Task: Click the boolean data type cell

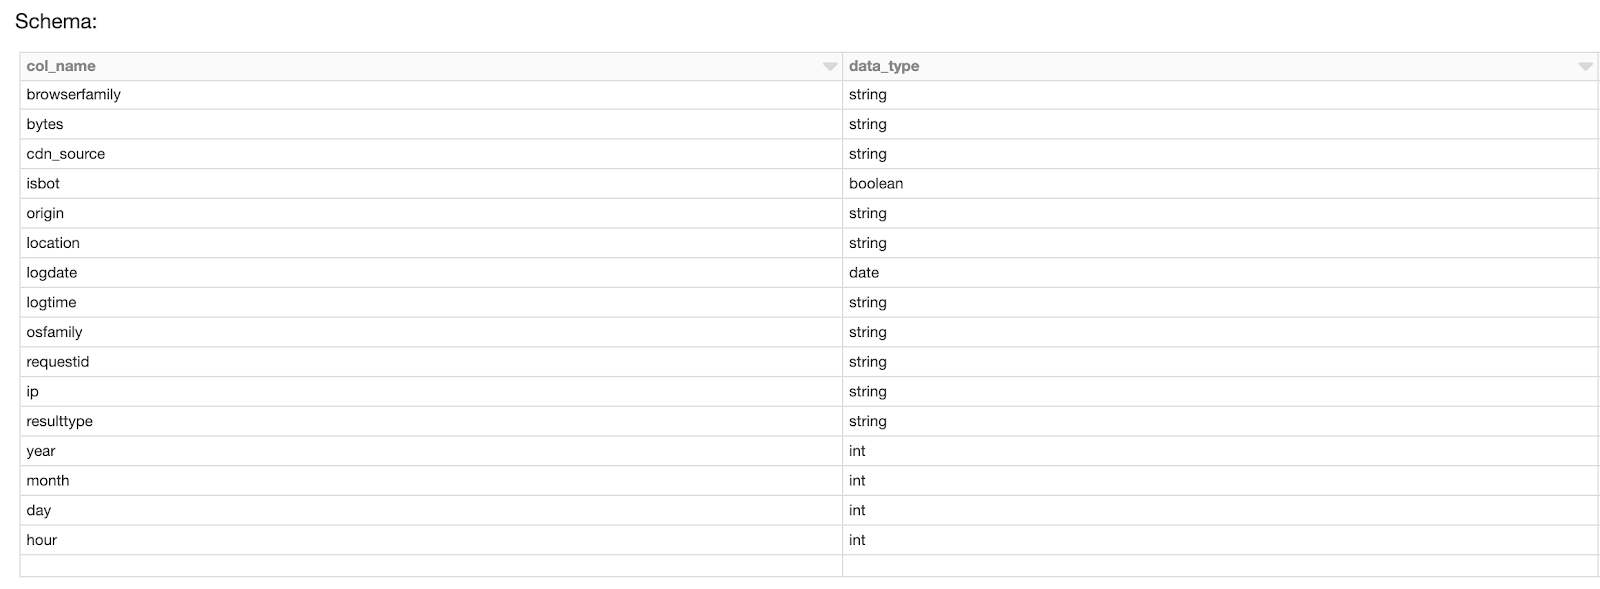Action: tap(876, 184)
